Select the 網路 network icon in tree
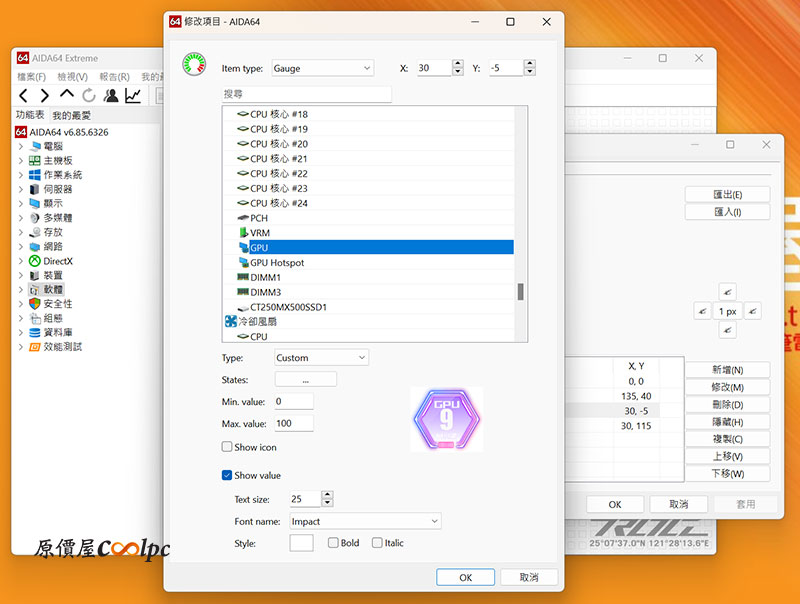Screen dimensions: 800x604 click(x=35, y=246)
